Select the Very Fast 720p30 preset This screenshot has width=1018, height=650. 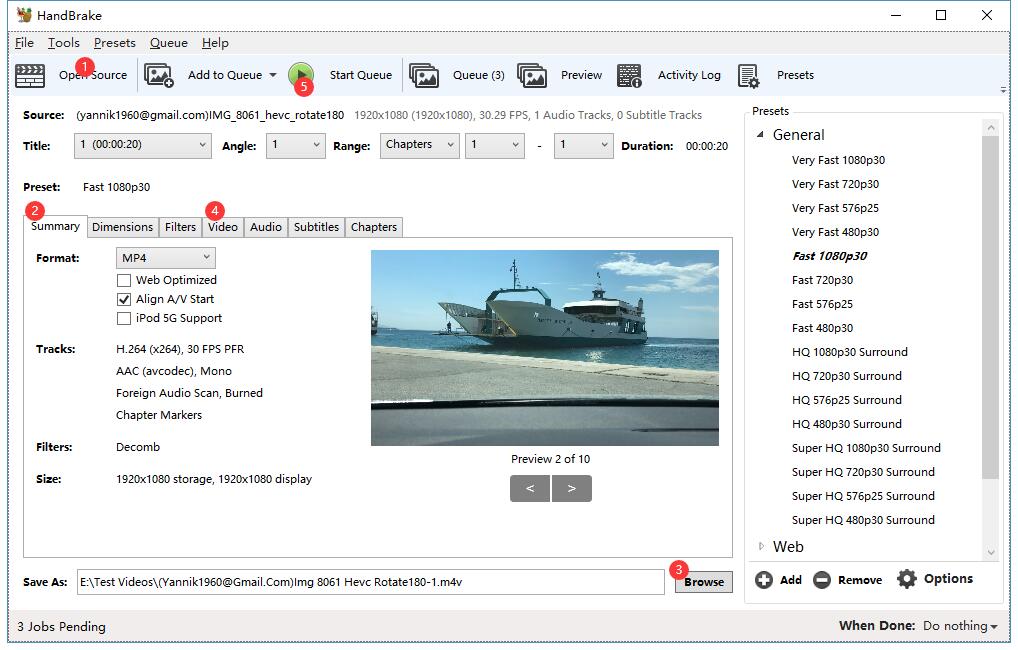click(x=836, y=184)
